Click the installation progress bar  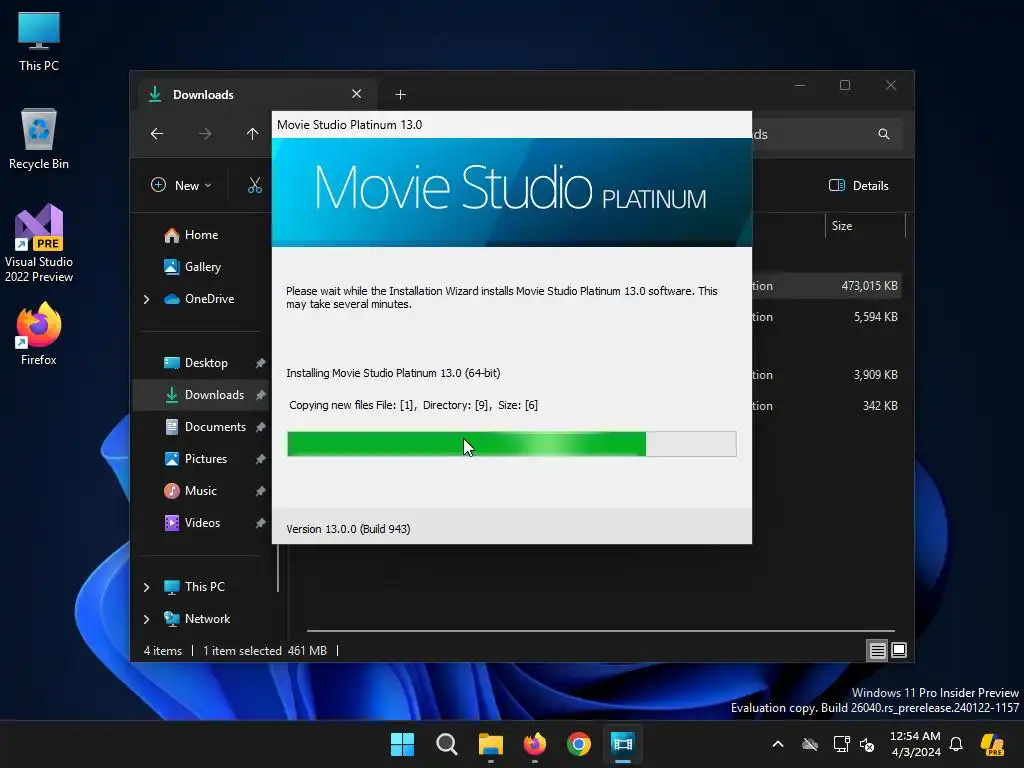512,444
